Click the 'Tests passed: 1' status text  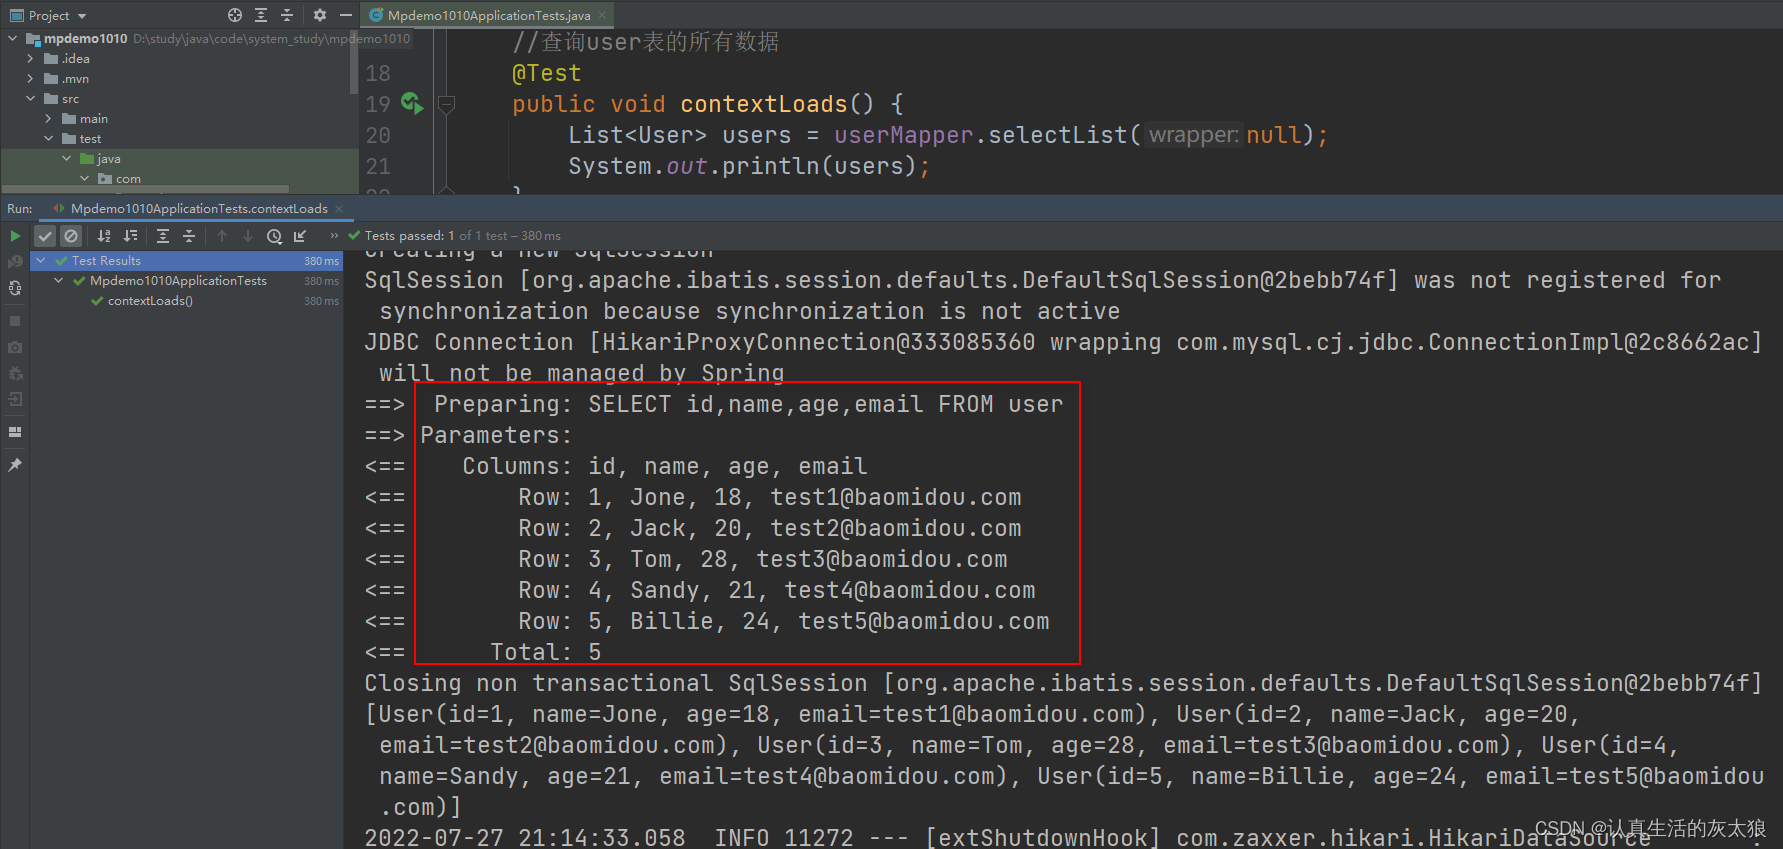(409, 236)
